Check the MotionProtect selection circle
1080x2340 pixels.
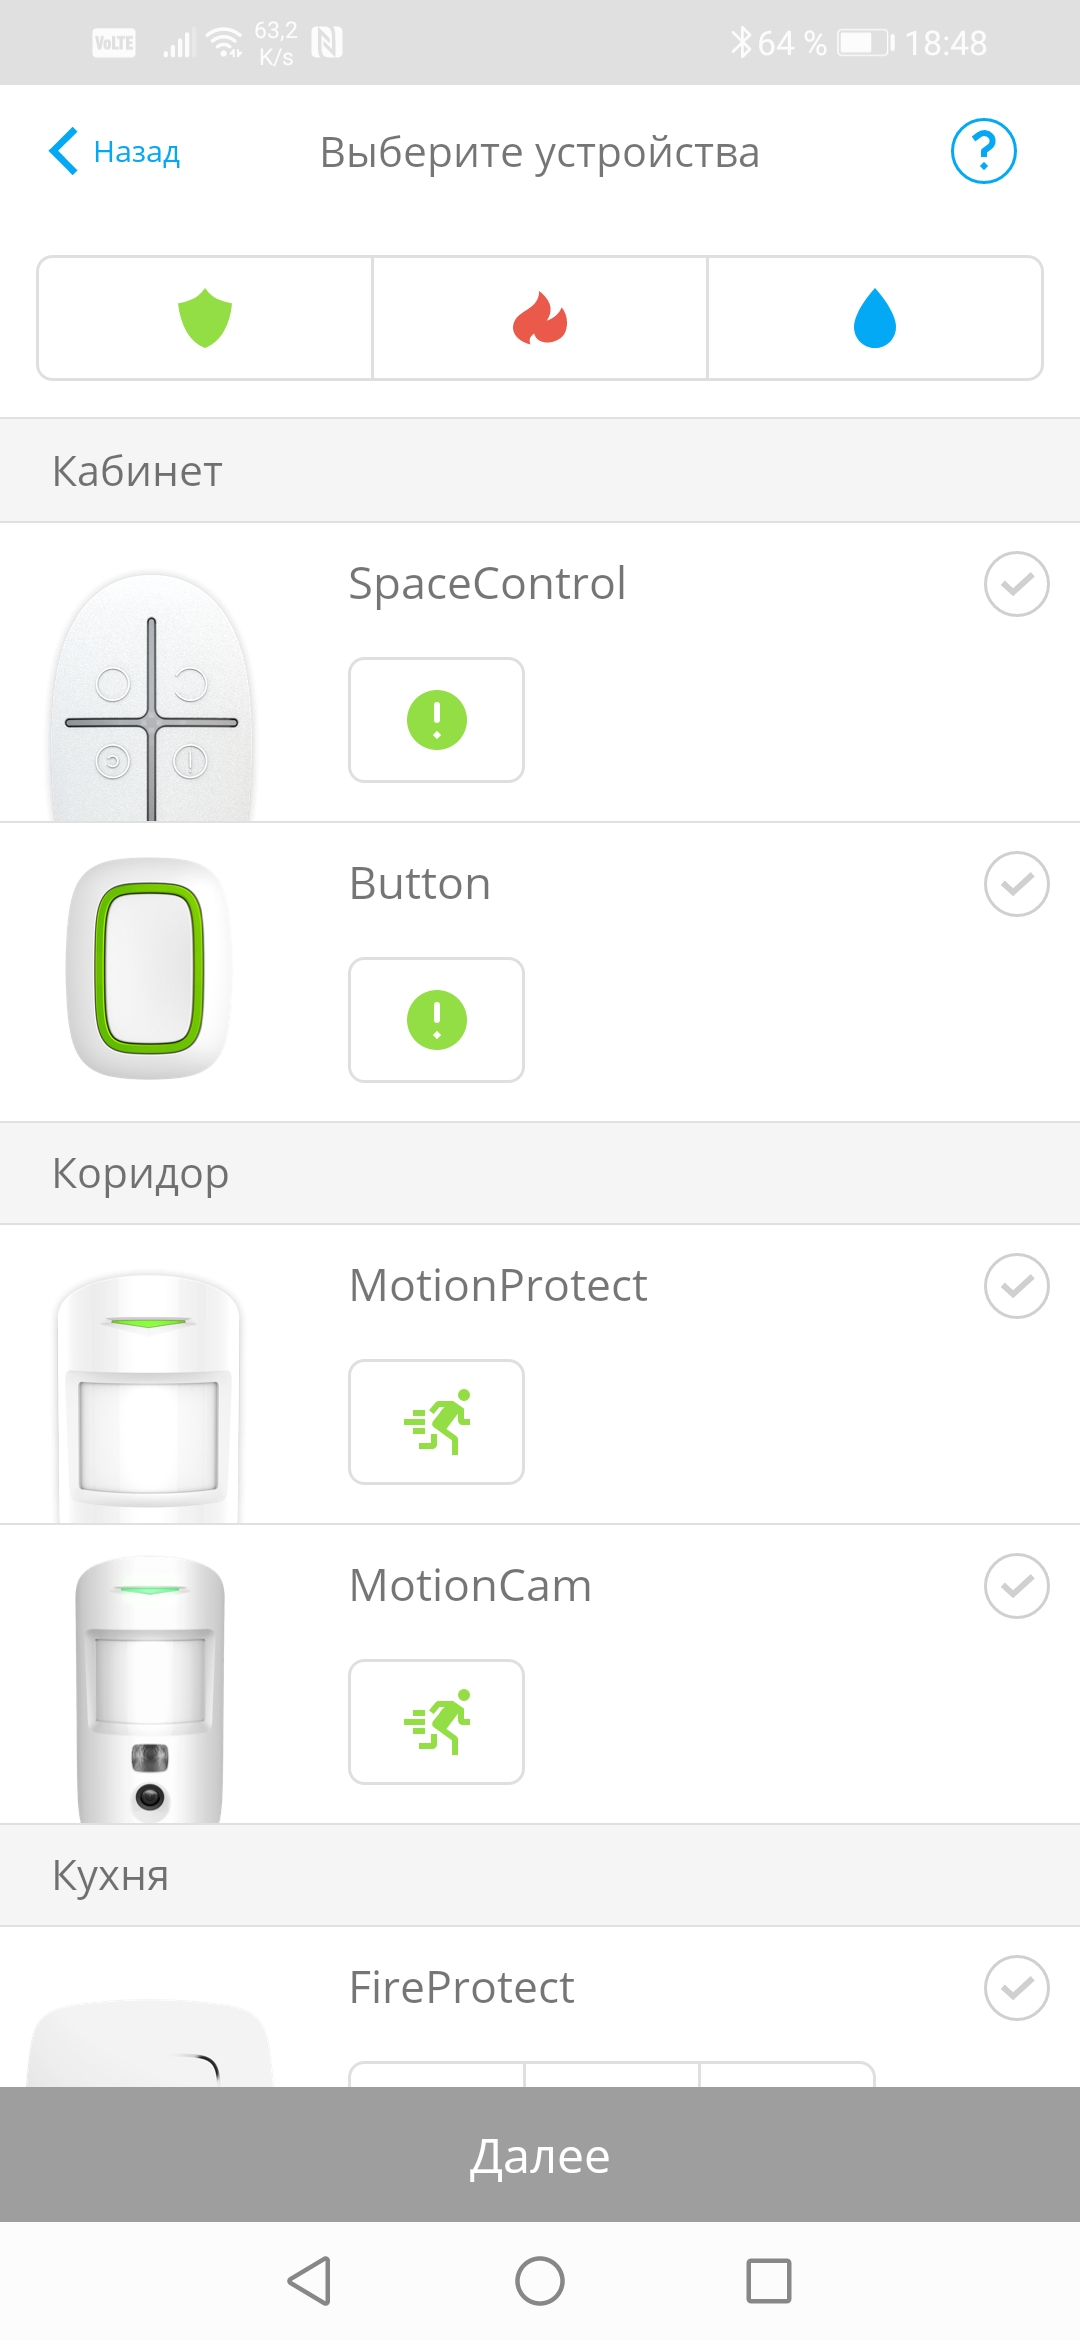pyautogui.click(x=1016, y=1286)
